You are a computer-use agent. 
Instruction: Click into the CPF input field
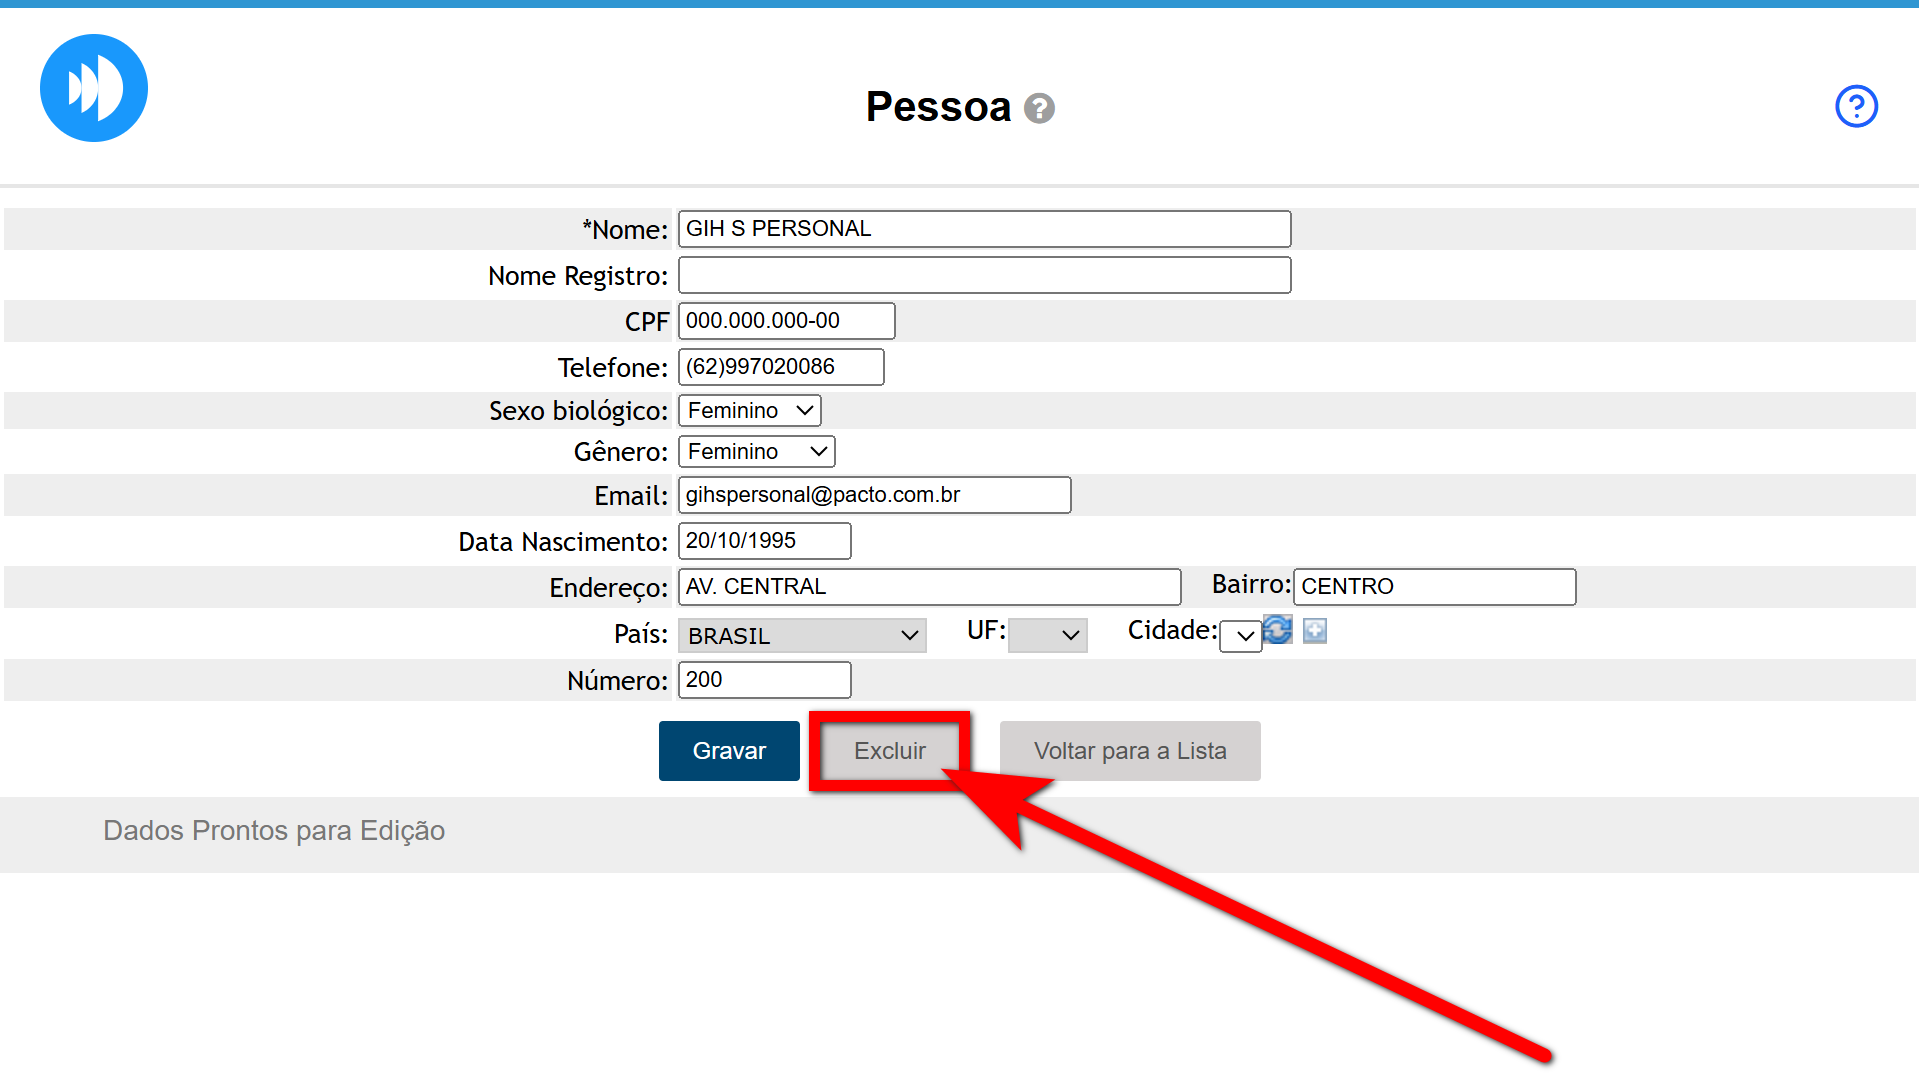coord(786,321)
